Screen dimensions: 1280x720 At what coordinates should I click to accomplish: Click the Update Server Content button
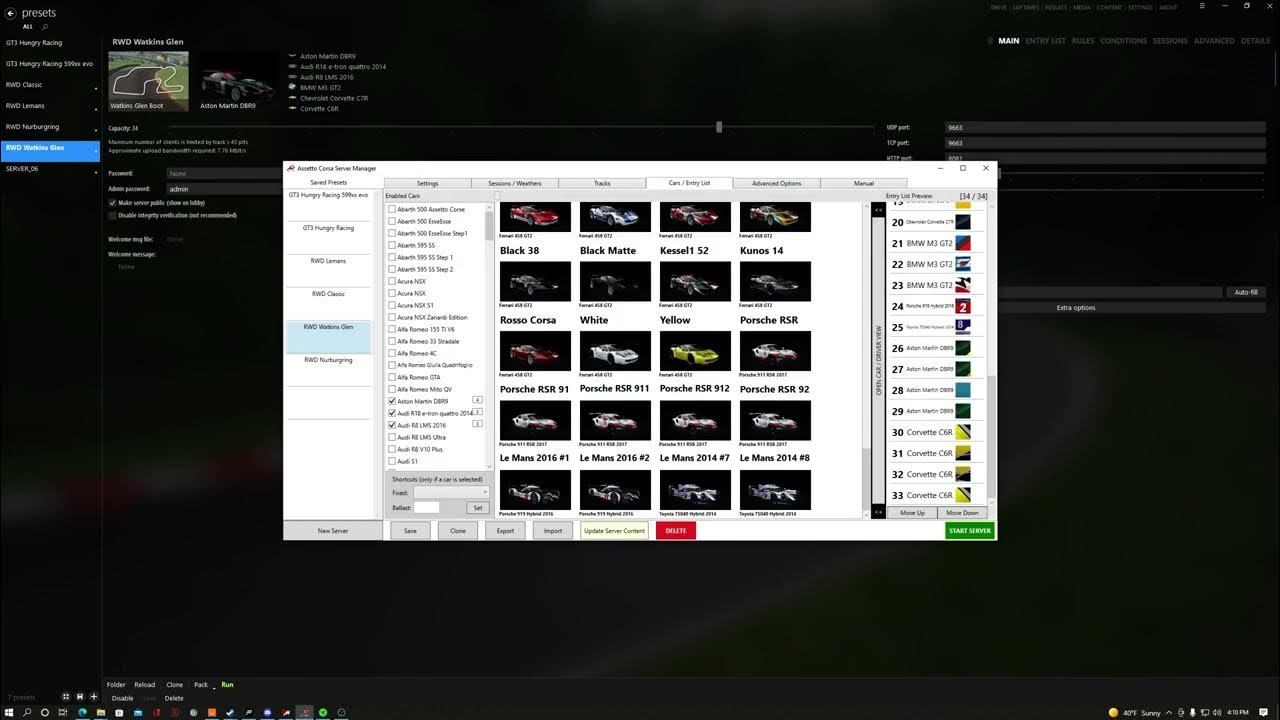point(614,531)
